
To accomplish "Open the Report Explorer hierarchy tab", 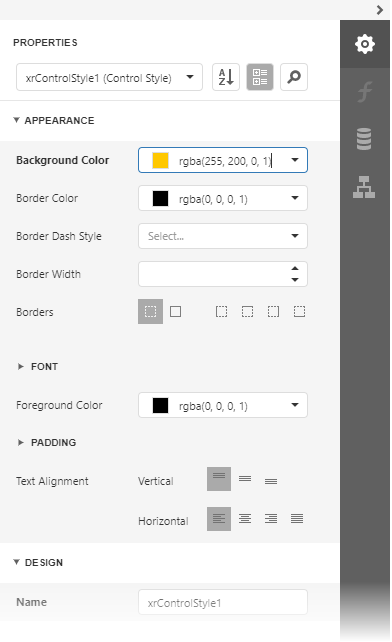I will 364,187.
